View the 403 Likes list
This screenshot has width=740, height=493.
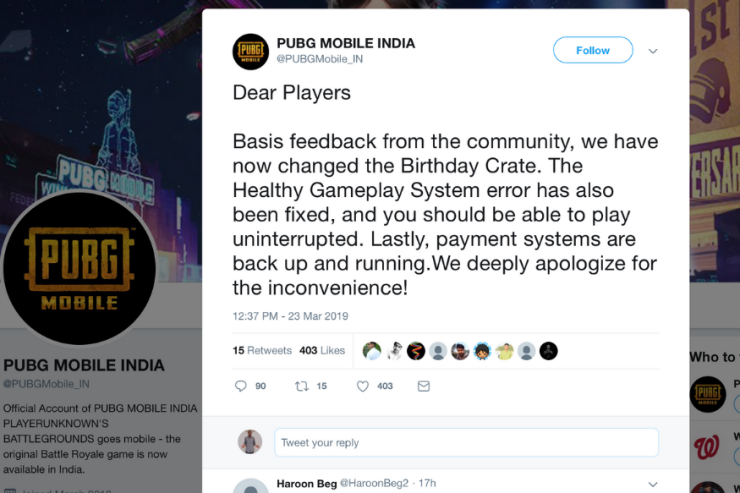[x=322, y=351]
